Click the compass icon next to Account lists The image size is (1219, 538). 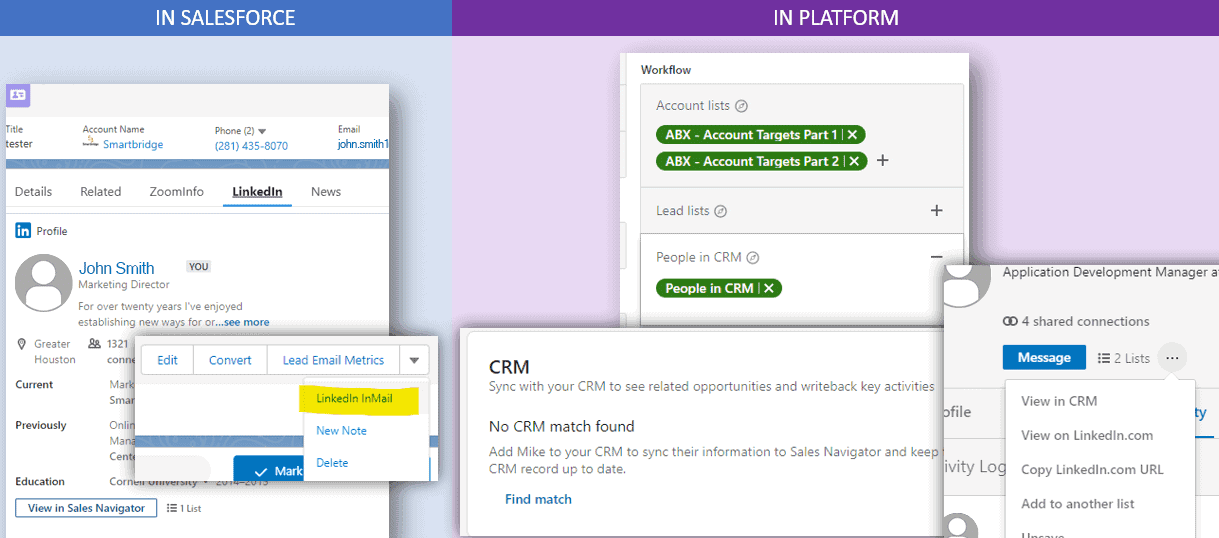741,106
